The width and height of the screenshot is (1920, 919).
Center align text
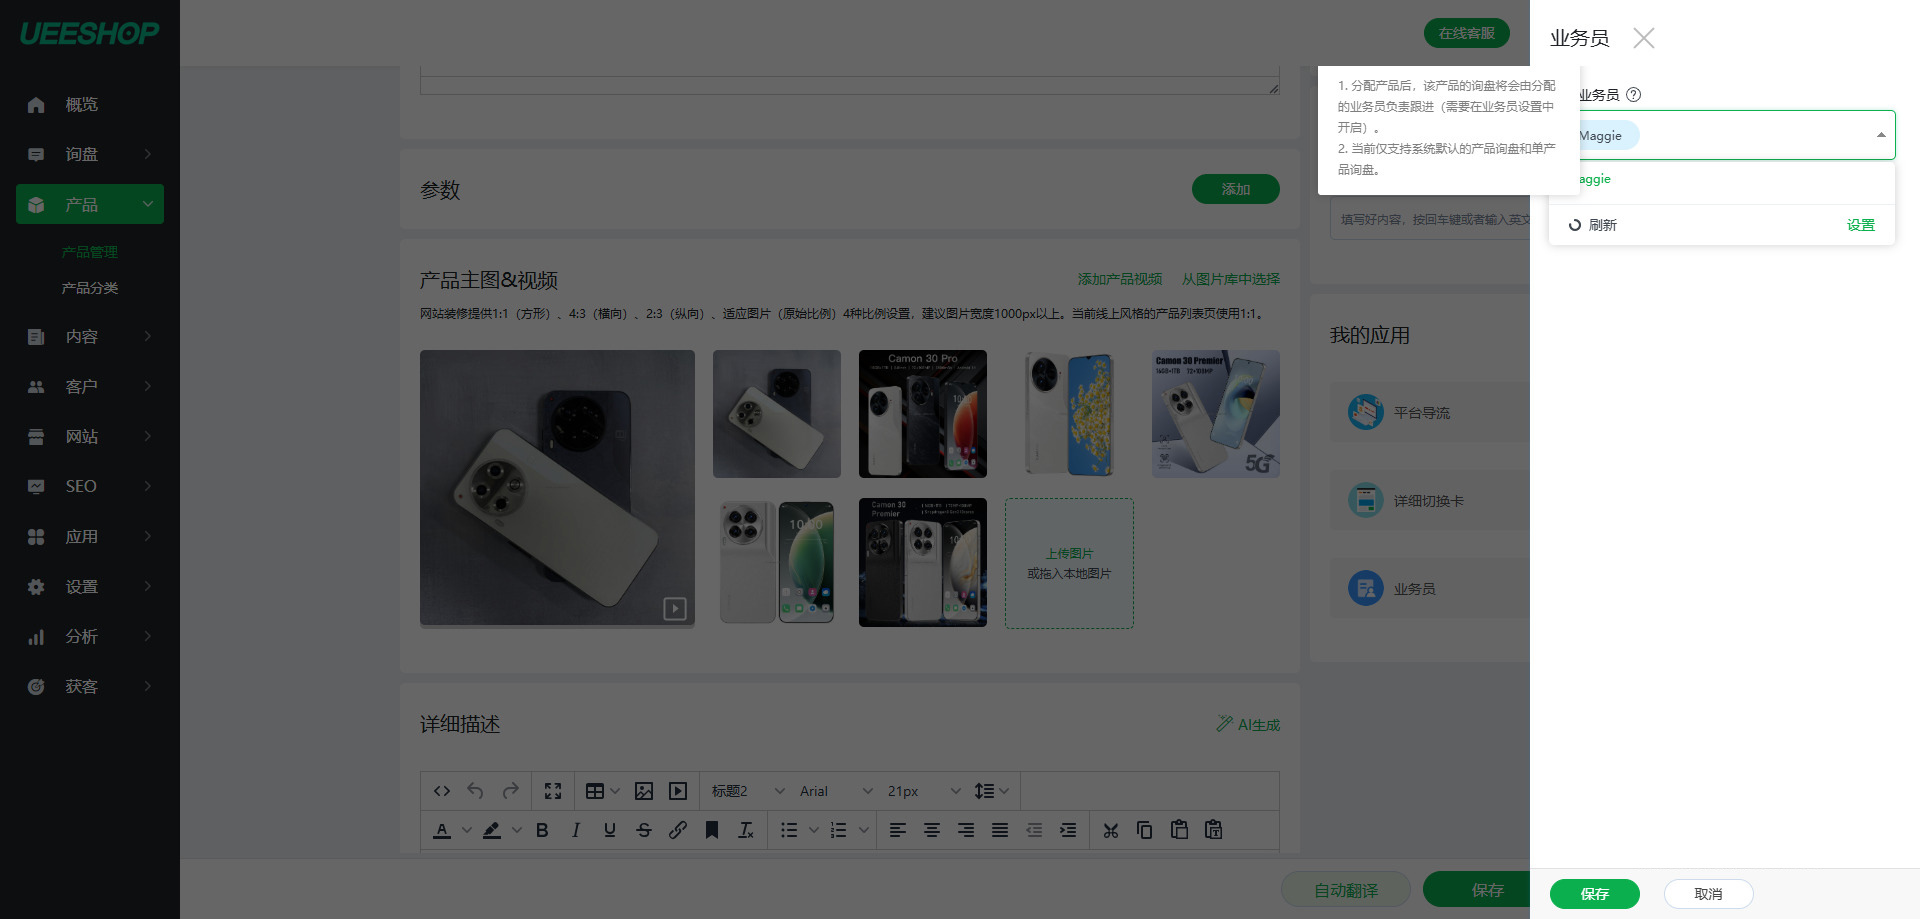click(x=932, y=830)
